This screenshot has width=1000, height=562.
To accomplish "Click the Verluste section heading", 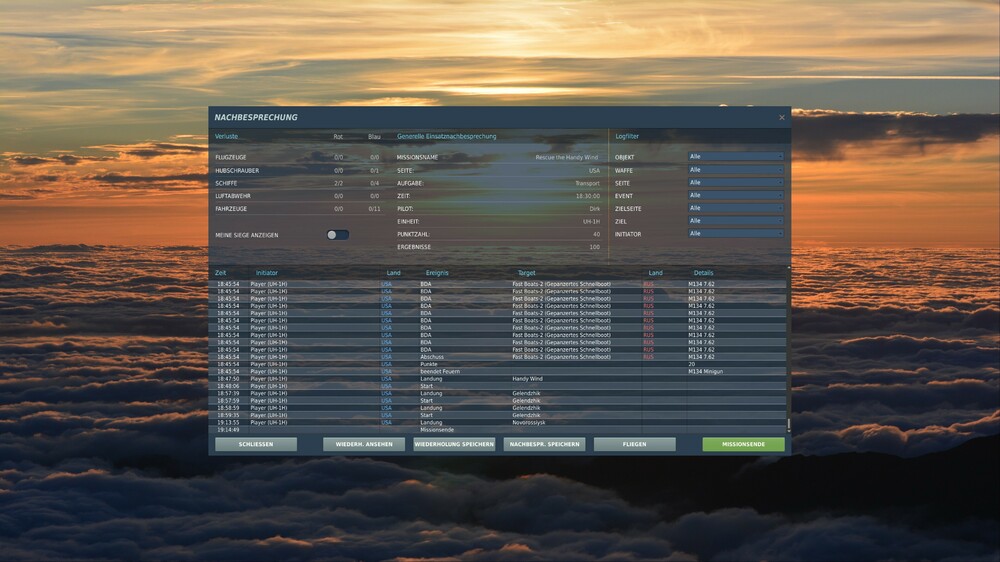I will [x=226, y=137].
